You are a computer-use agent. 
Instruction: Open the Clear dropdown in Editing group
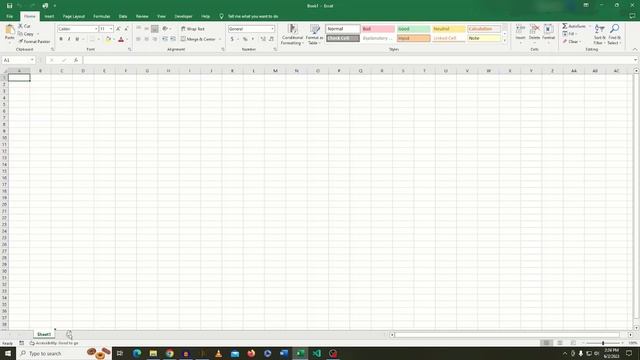pyautogui.click(x=572, y=42)
